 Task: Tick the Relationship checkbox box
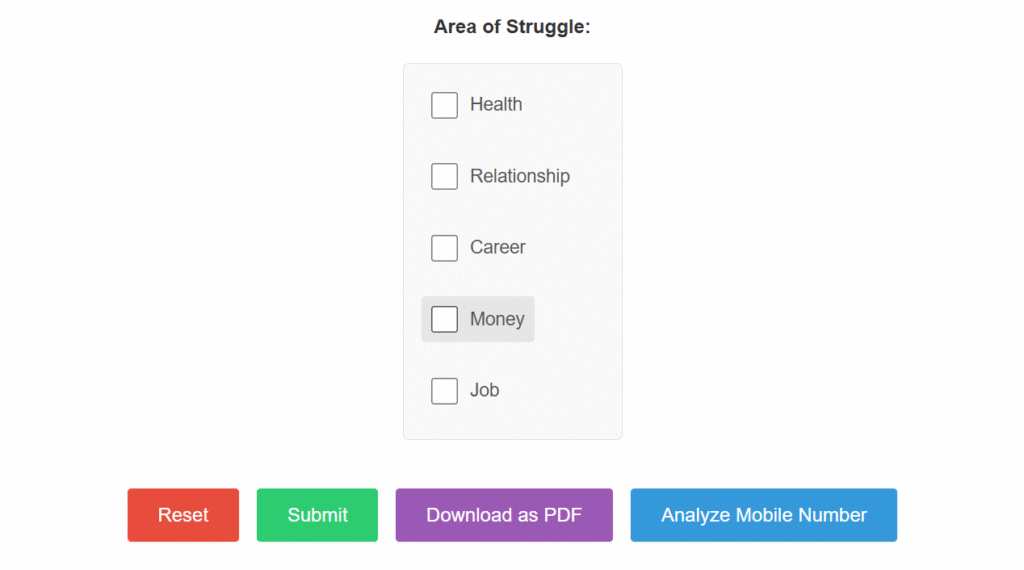click(444, 176)
